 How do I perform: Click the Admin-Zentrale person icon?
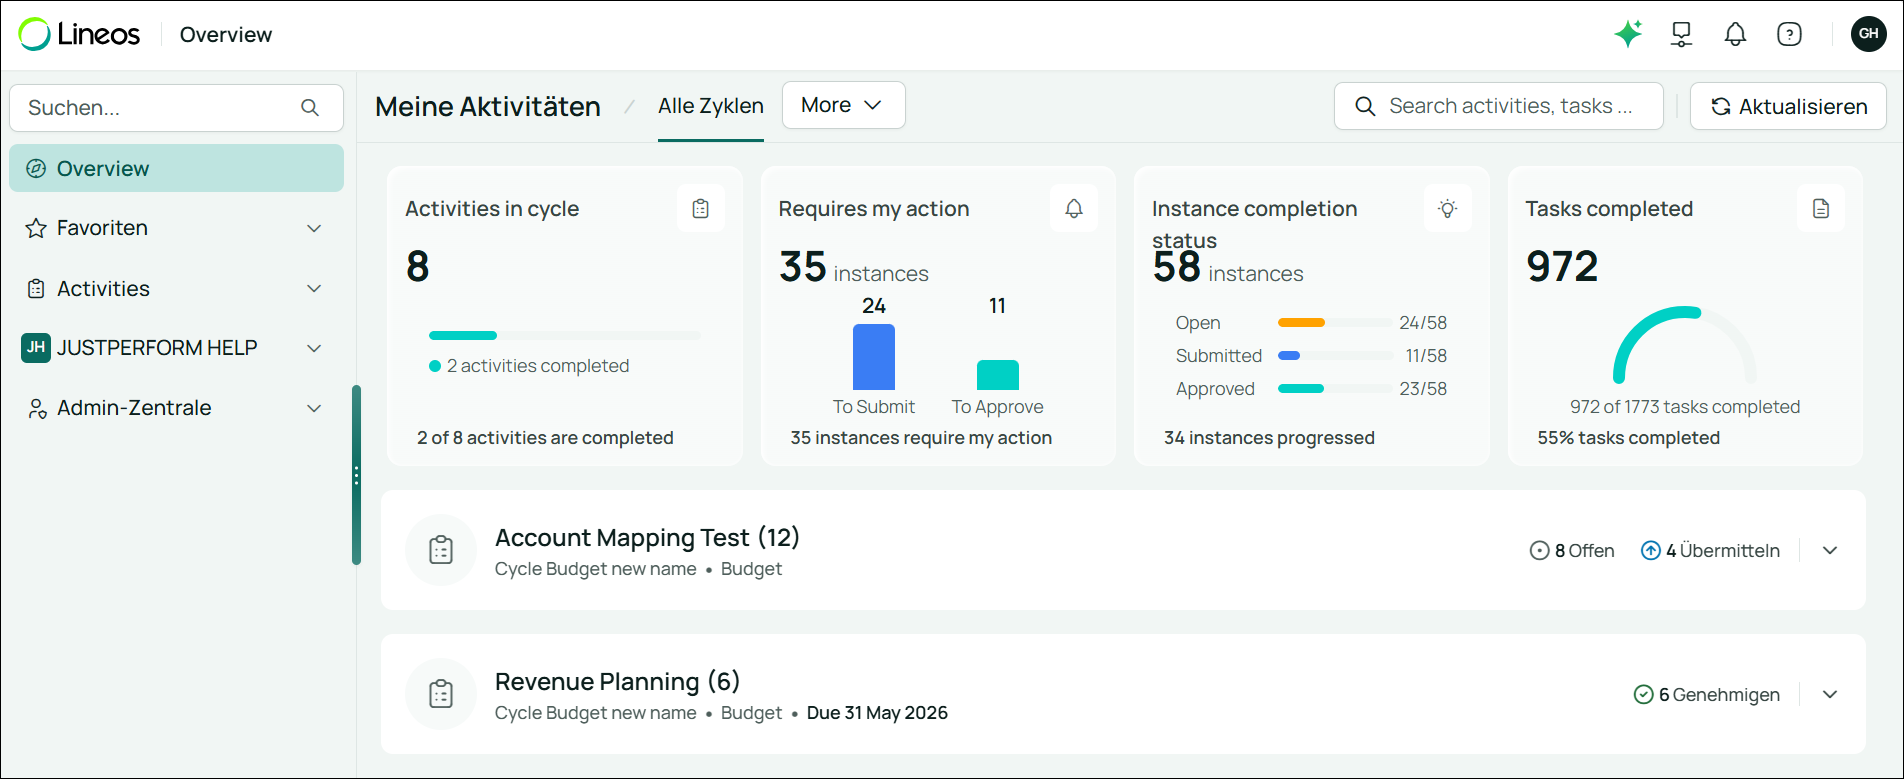click(x=37, y=408)
